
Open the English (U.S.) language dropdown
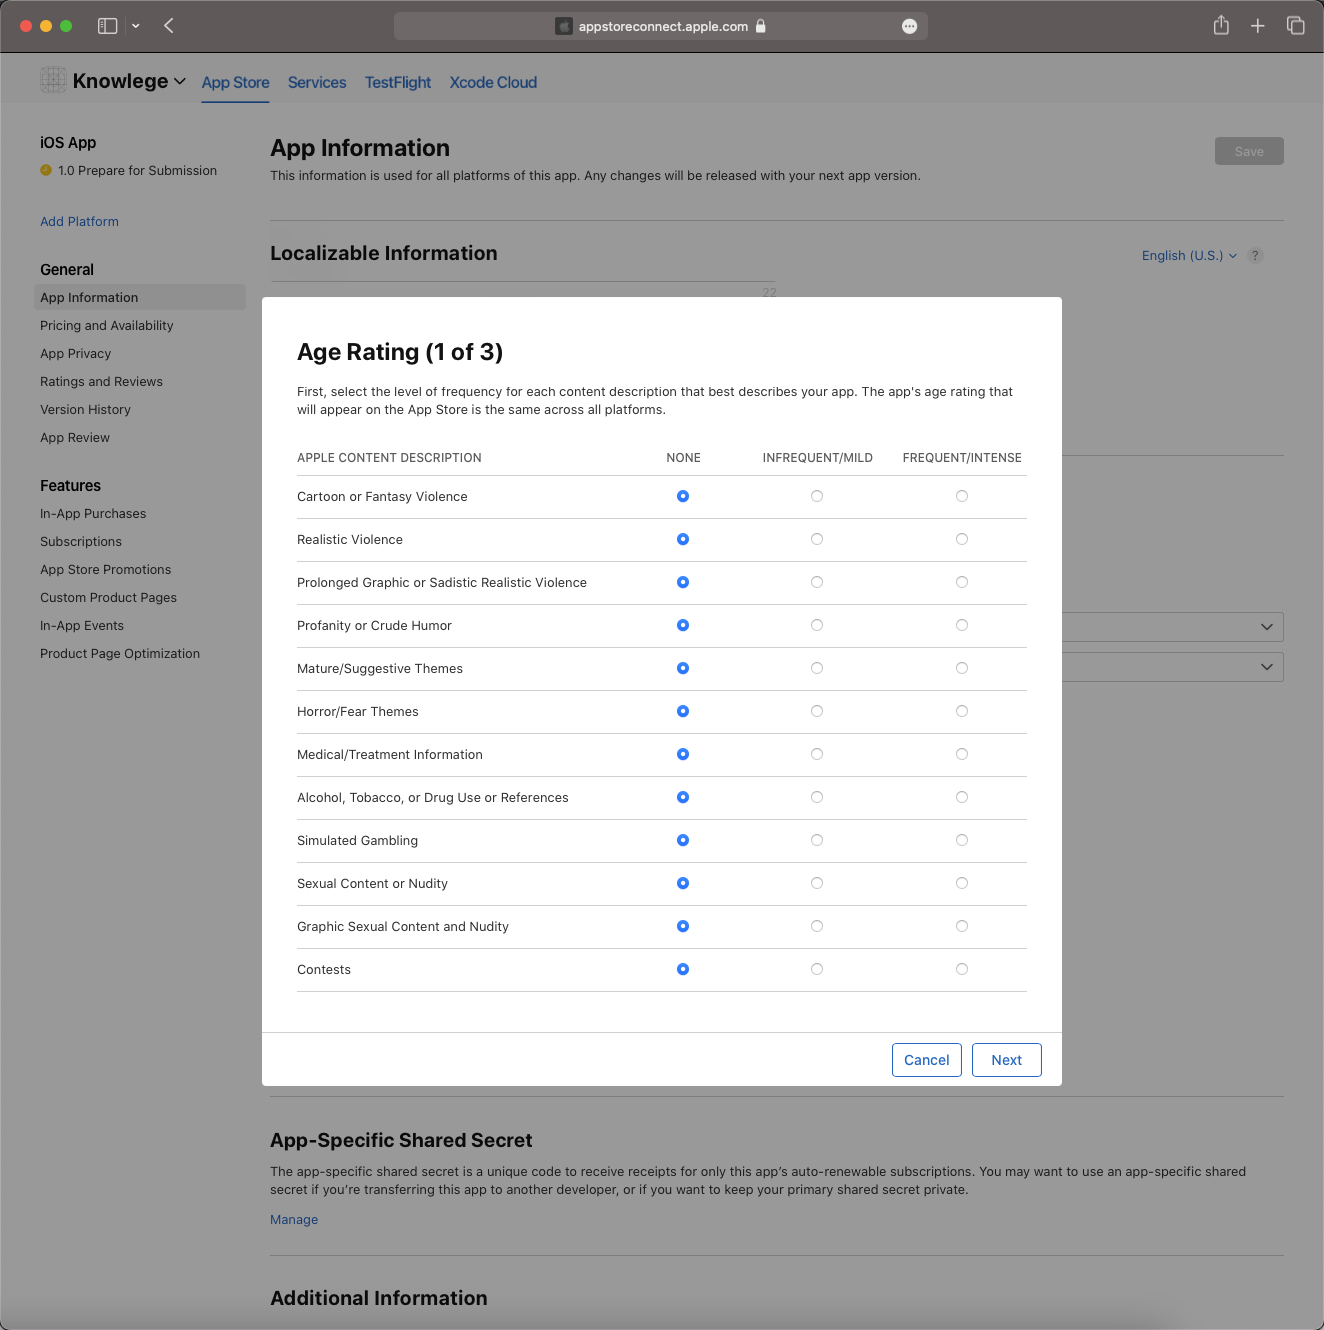[1189, 256]
